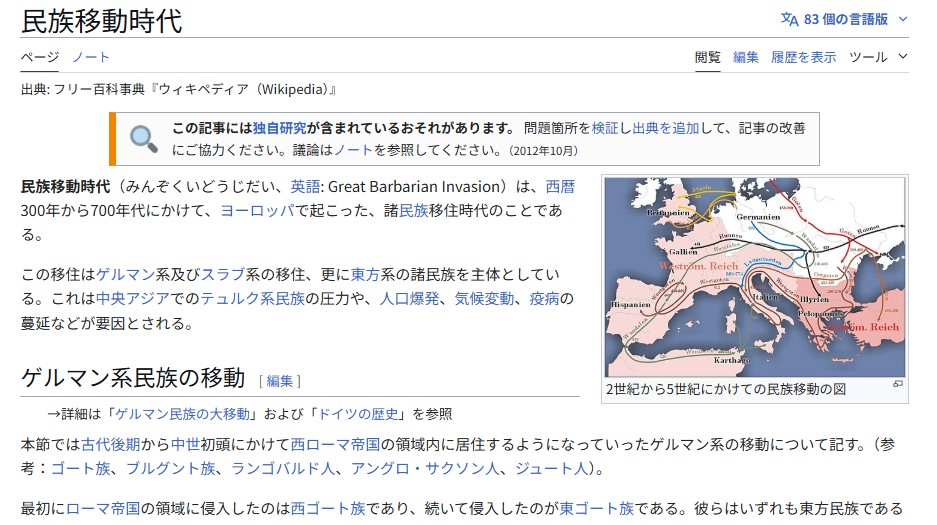Edit the ゲルマン系民族の移動 section
Viewport: 937px width, 525px height.
[x=280, y=381]
